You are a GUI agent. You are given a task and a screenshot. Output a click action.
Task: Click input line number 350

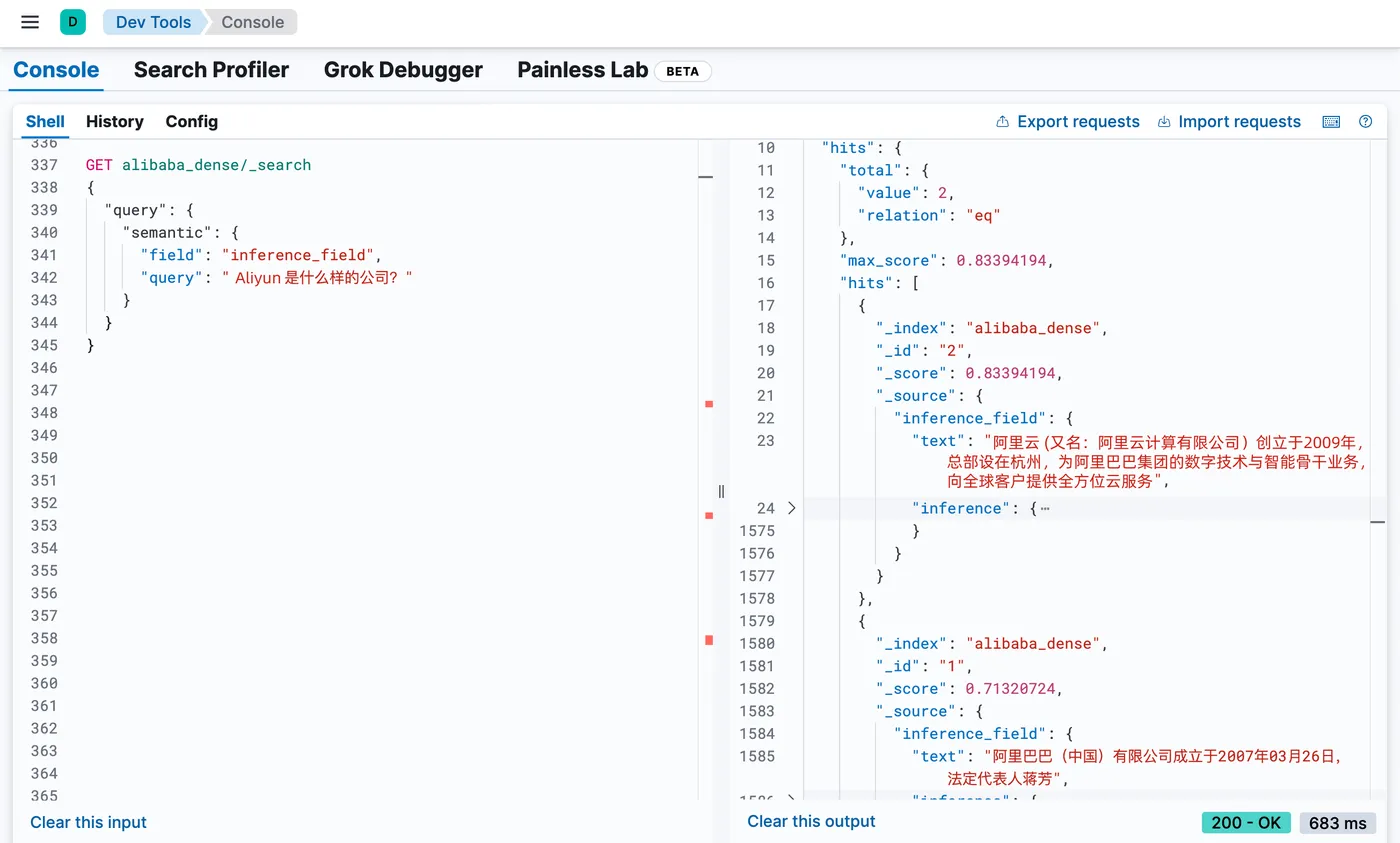pyautogui.click(x=44, y=458)
